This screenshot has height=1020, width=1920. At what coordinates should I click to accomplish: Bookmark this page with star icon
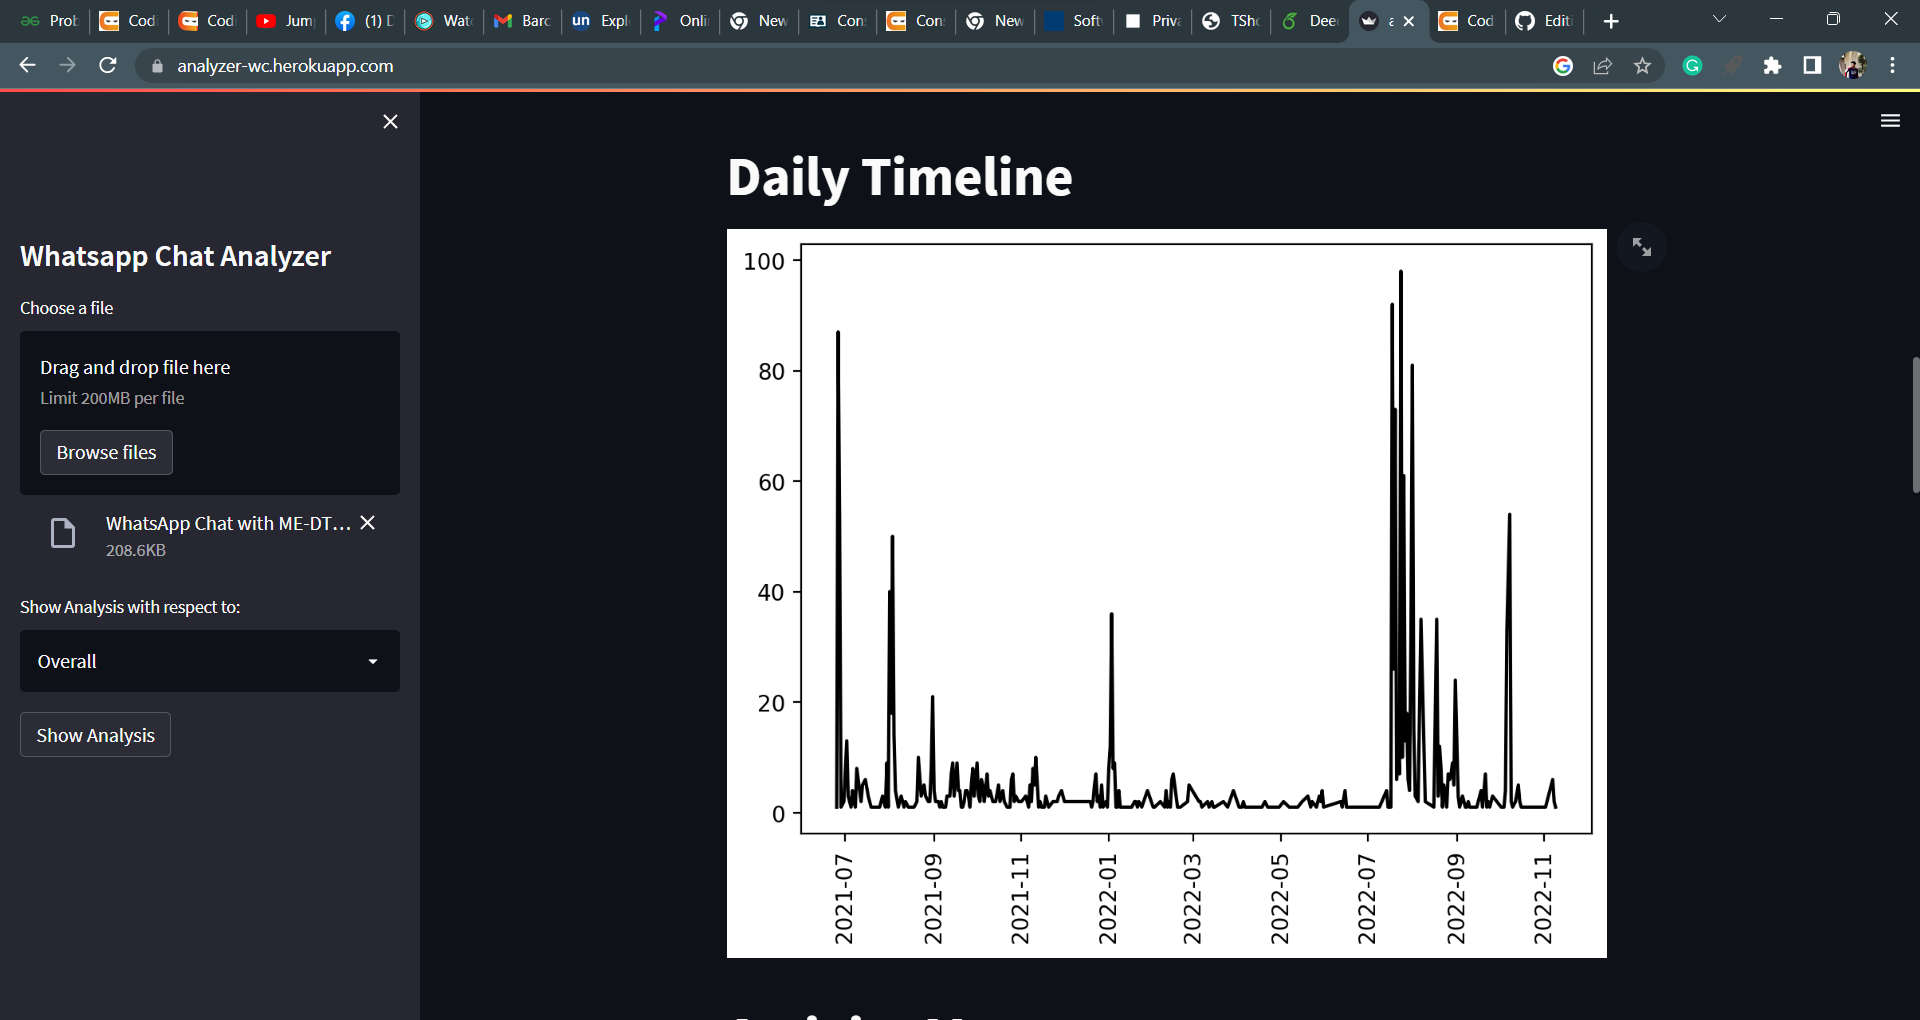1642,66
